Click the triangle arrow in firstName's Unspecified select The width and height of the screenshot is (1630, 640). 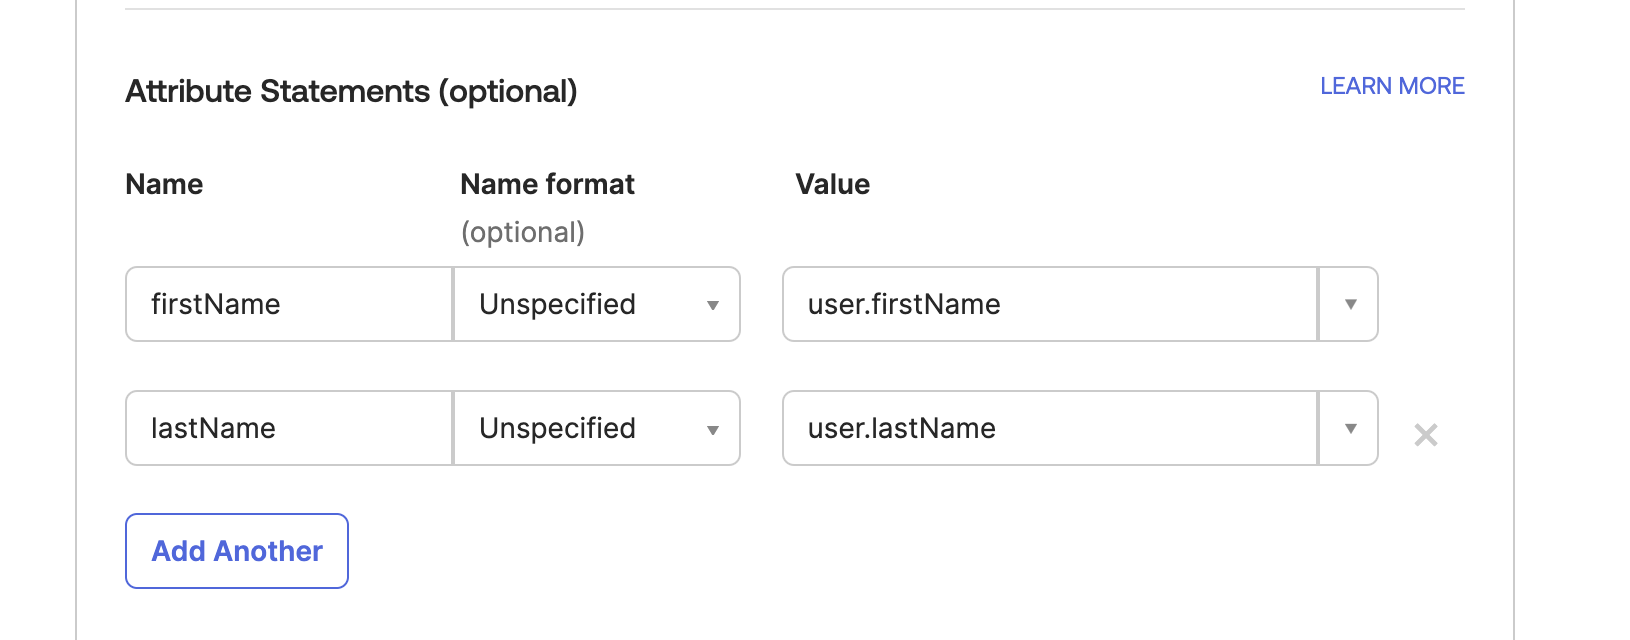pos(713,305)
